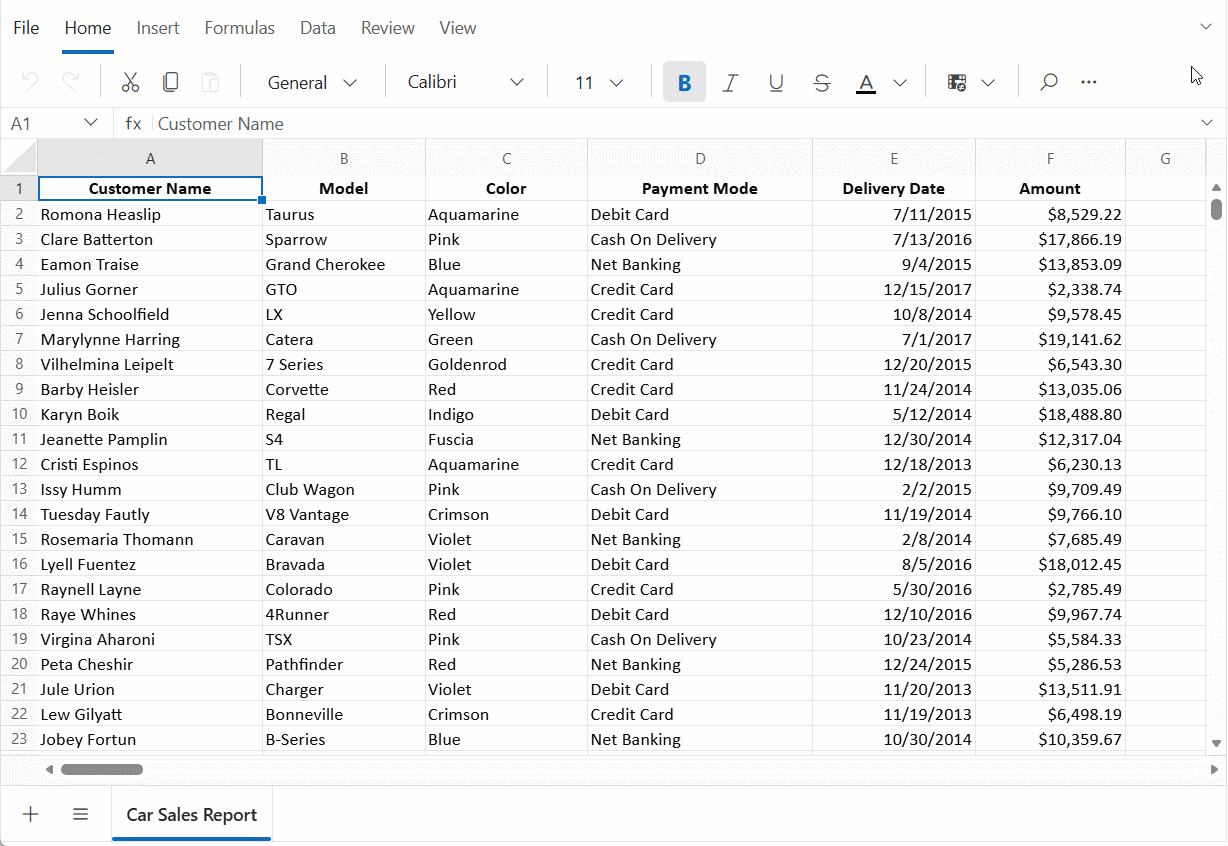Select row 10 header
Viewport: 1228px width, 846px height.
coord(19,414)
